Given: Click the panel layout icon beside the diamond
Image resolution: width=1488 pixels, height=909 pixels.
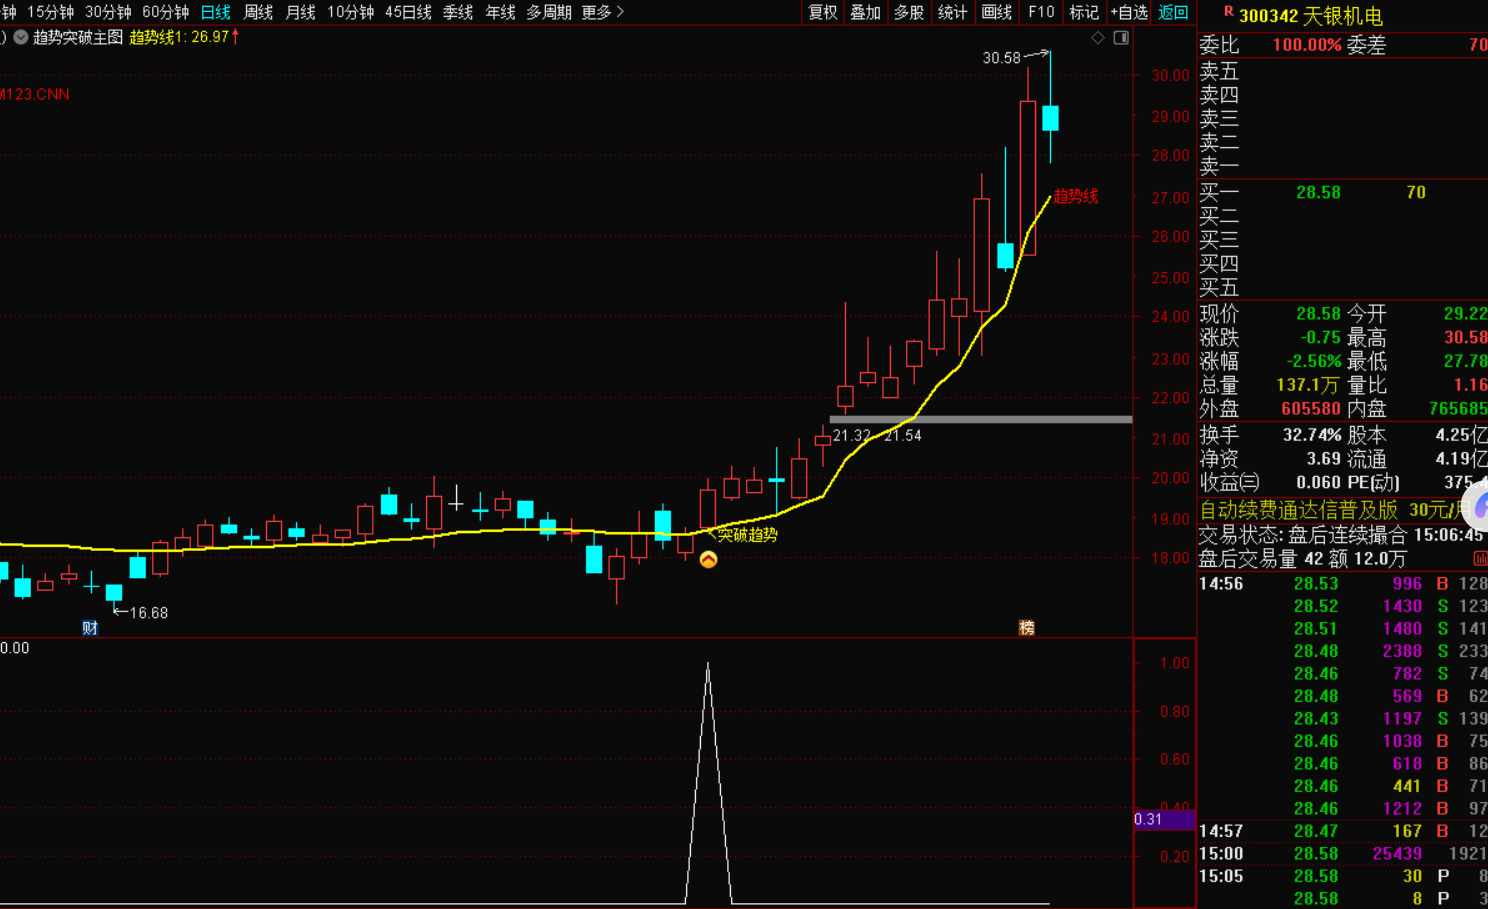Looking at the screenshot, I should click(x=1121, y=38).
